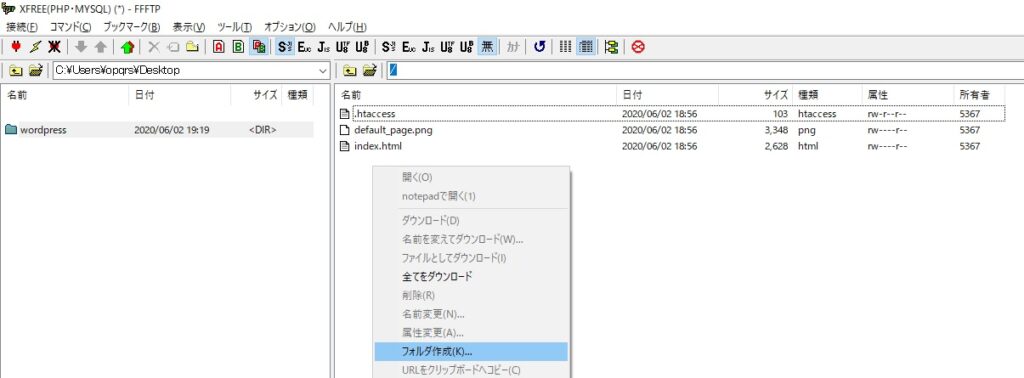Click 属性変更(A)... context menu entry

tap(471, 332)
